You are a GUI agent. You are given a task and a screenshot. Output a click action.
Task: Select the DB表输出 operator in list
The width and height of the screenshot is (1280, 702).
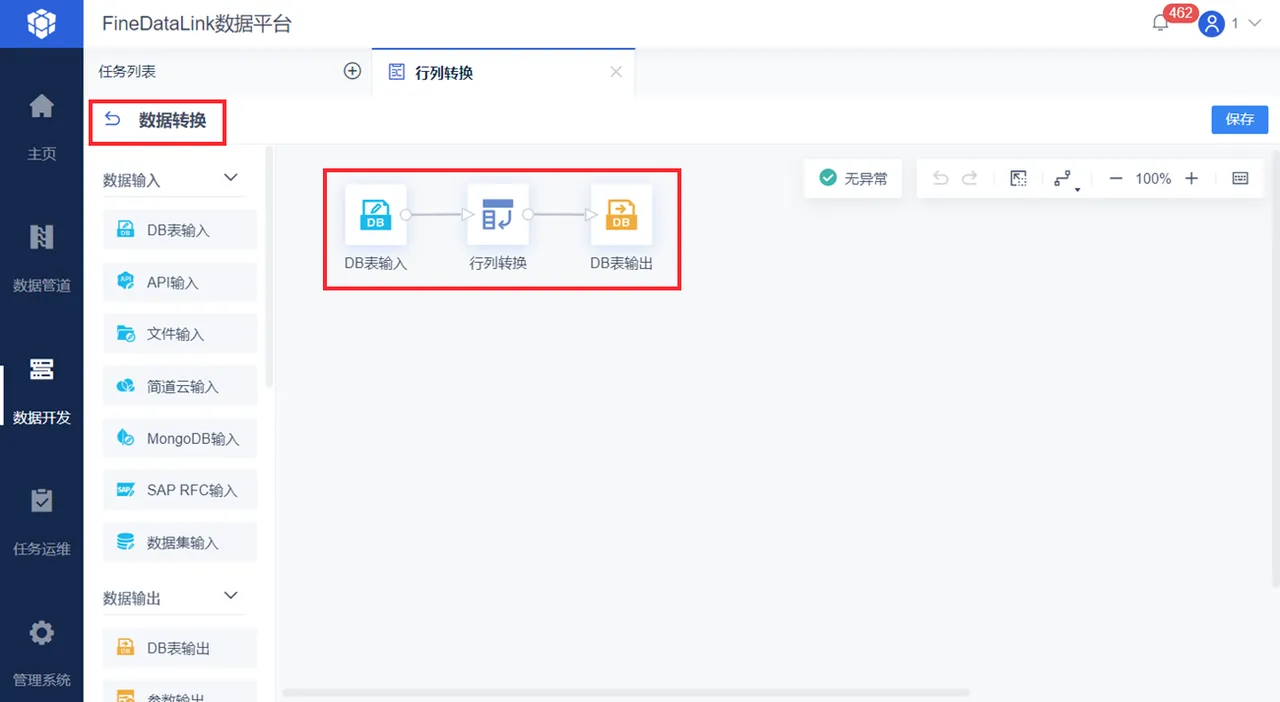pyautogui.click(x=180, y=648)
